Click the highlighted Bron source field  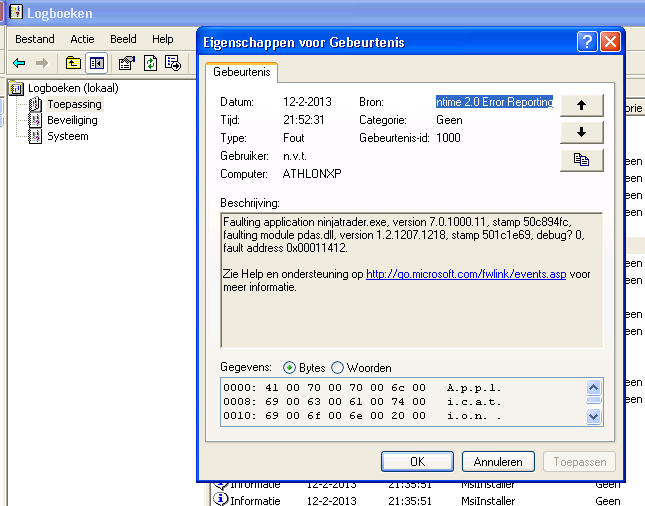[494, 102]
